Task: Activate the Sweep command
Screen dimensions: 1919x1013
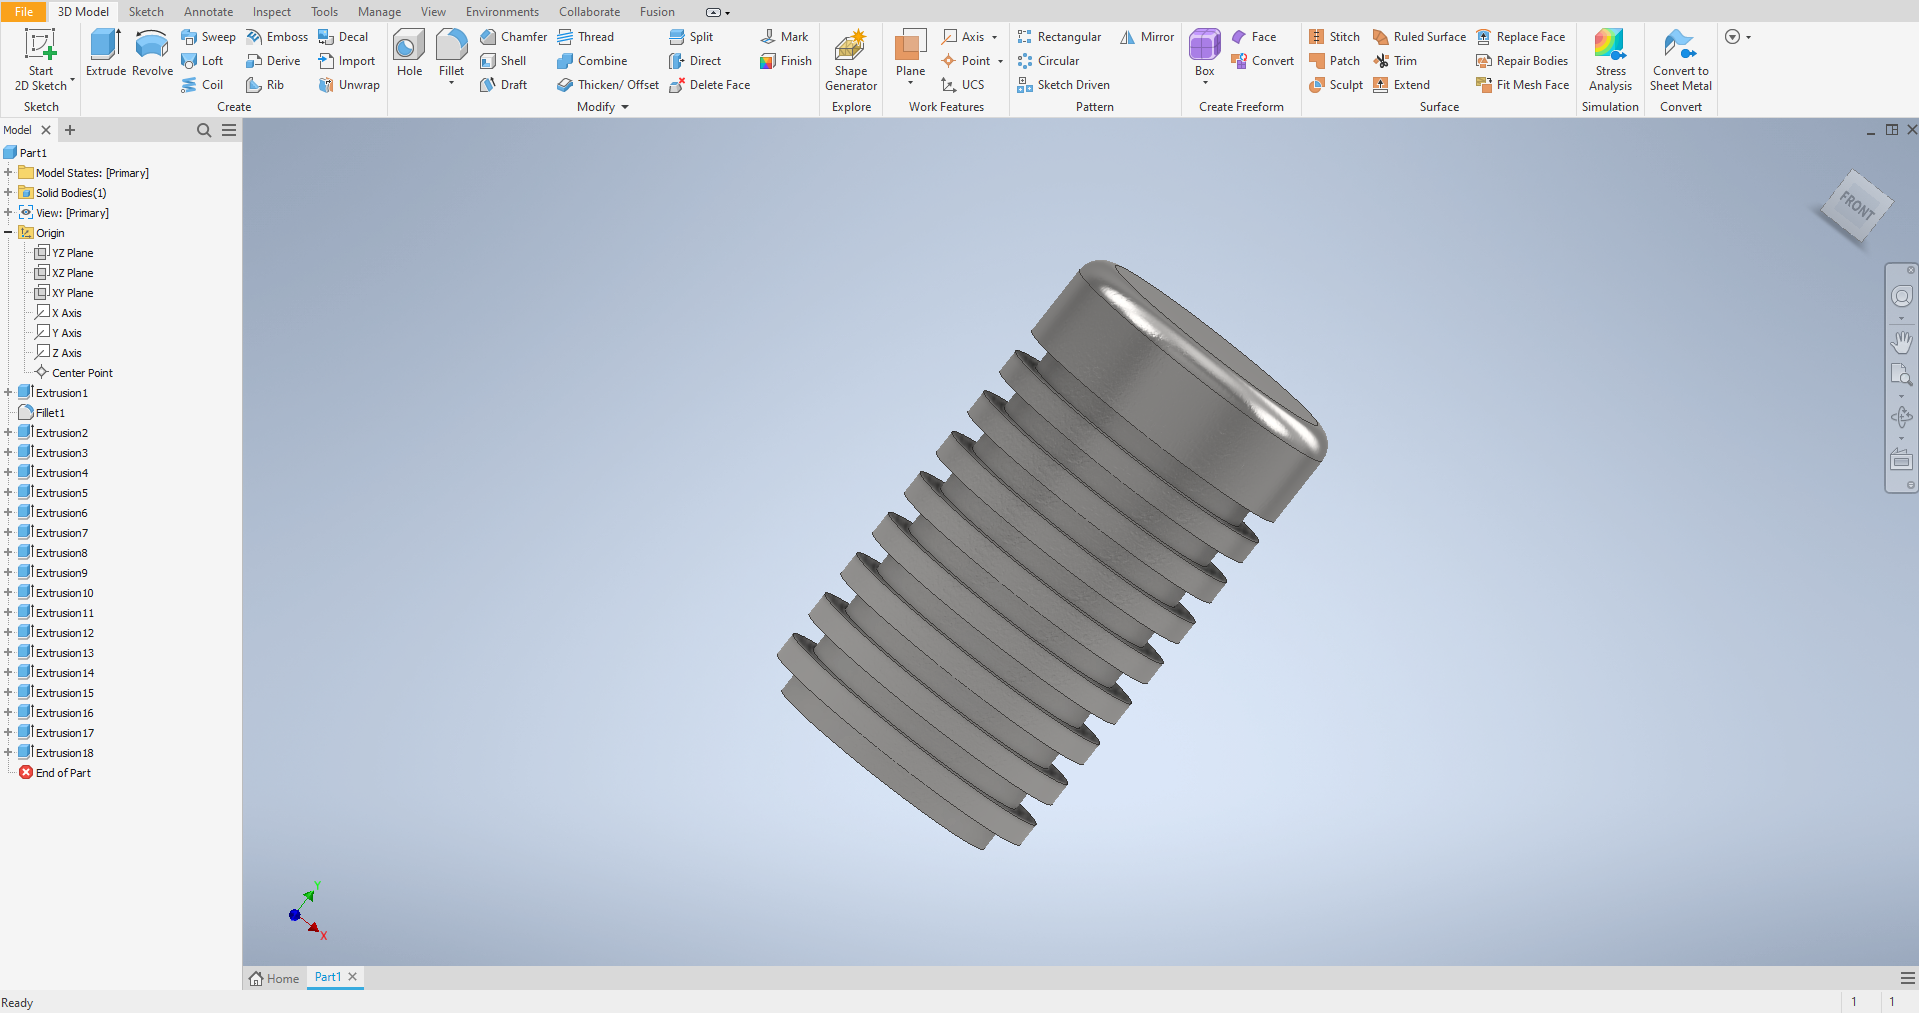Action: 208,37
